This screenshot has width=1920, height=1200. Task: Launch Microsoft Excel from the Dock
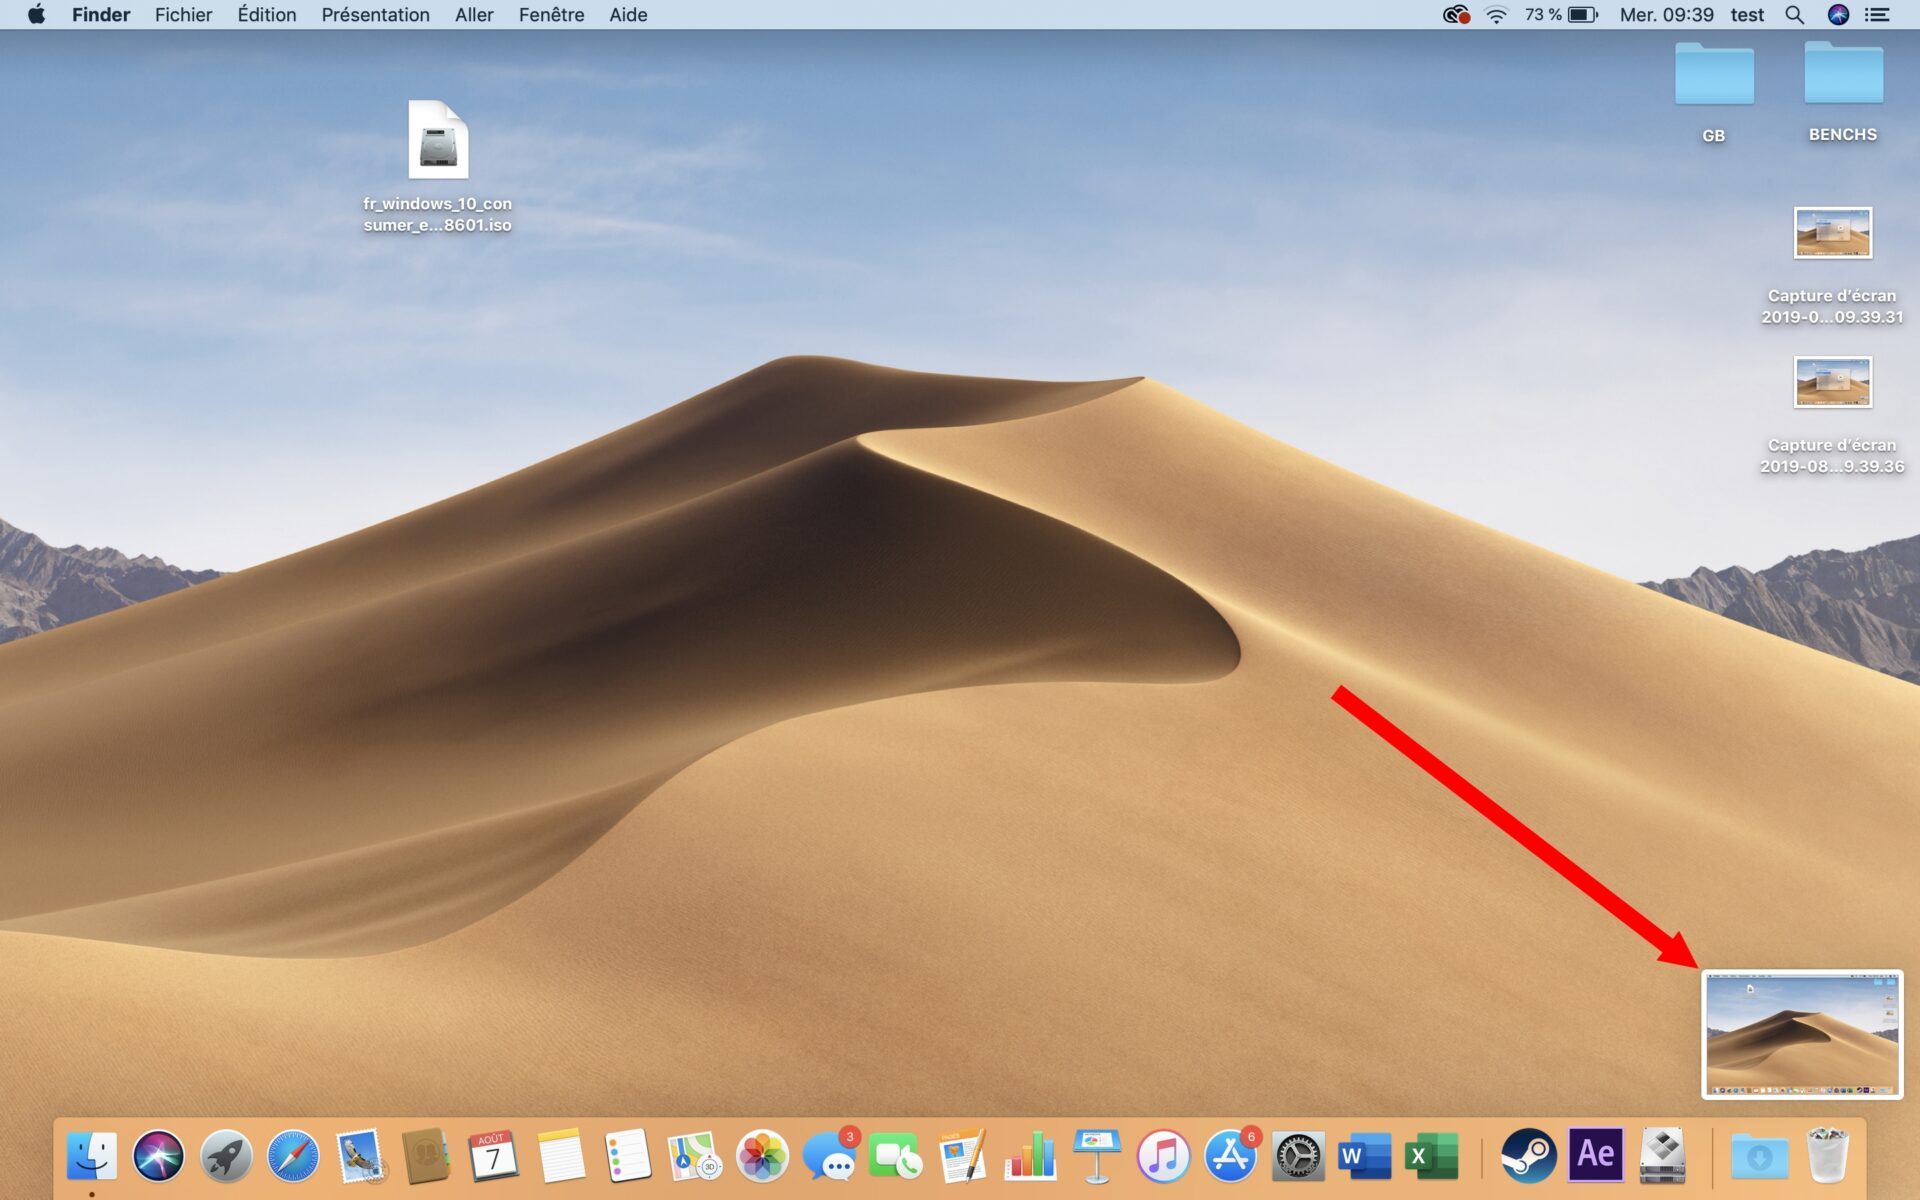1431,1157
